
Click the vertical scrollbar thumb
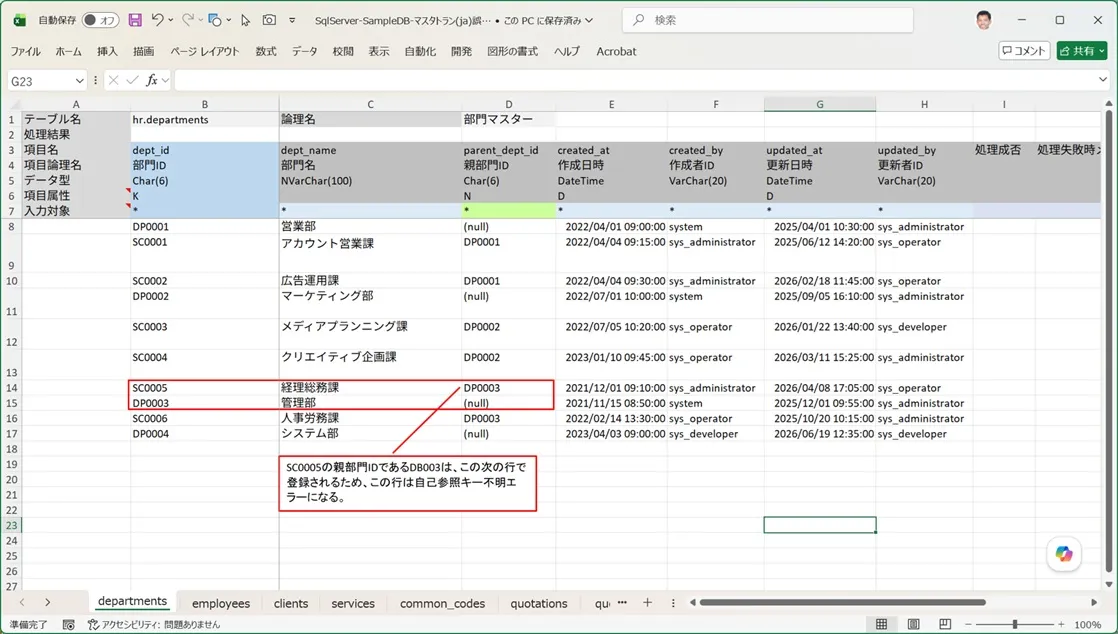(1109, 340)
